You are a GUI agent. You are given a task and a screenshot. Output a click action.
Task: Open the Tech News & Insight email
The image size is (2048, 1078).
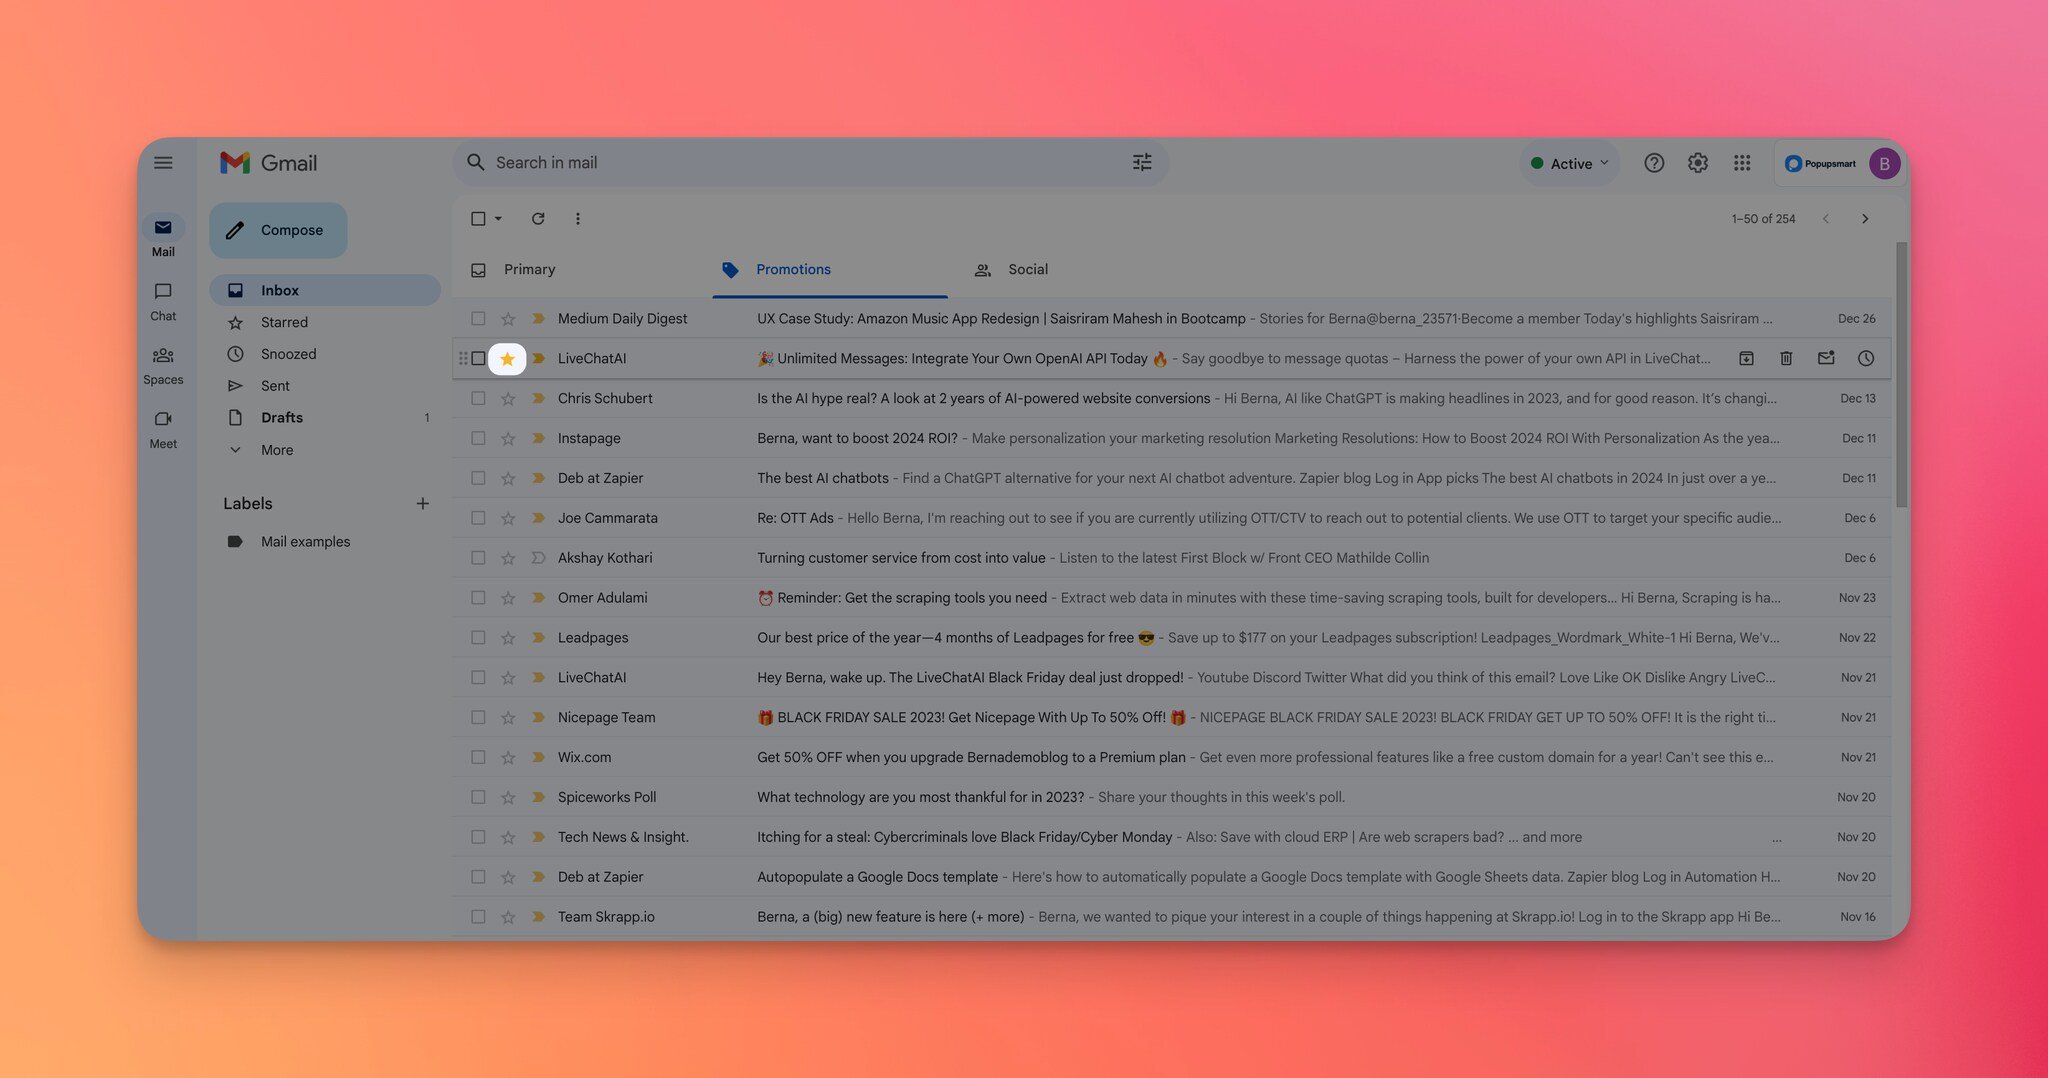click(1171, 837)
